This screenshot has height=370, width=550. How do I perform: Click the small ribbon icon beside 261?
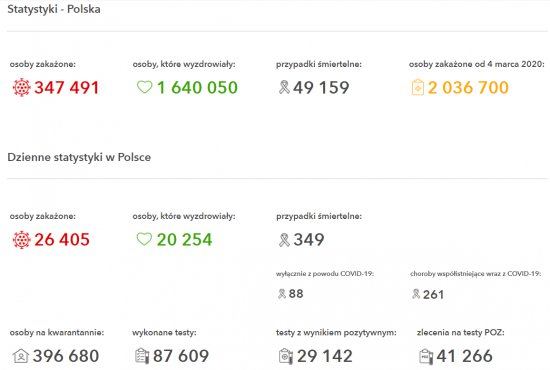pyautogui.click(x=416, y=294)
